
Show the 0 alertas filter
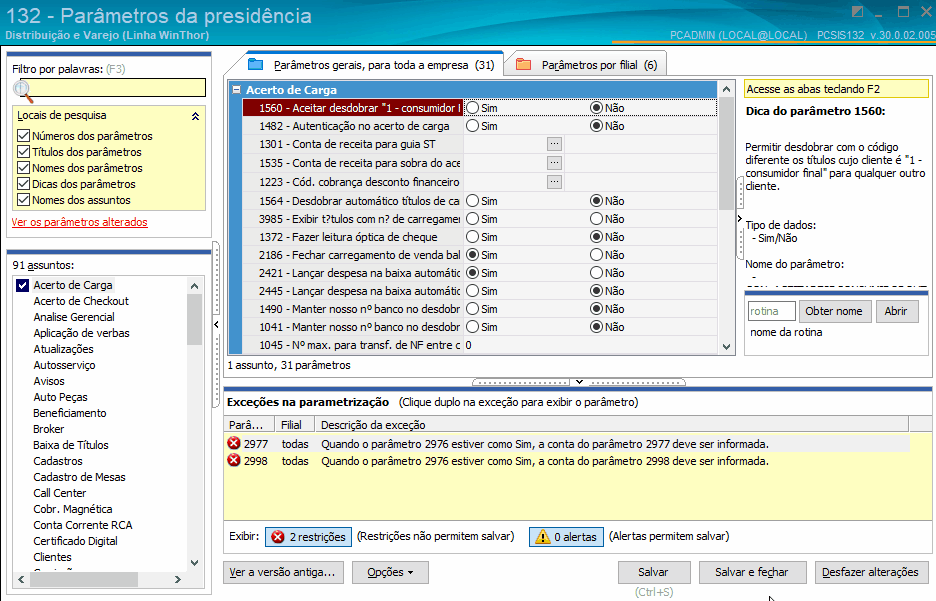(566, 537)
